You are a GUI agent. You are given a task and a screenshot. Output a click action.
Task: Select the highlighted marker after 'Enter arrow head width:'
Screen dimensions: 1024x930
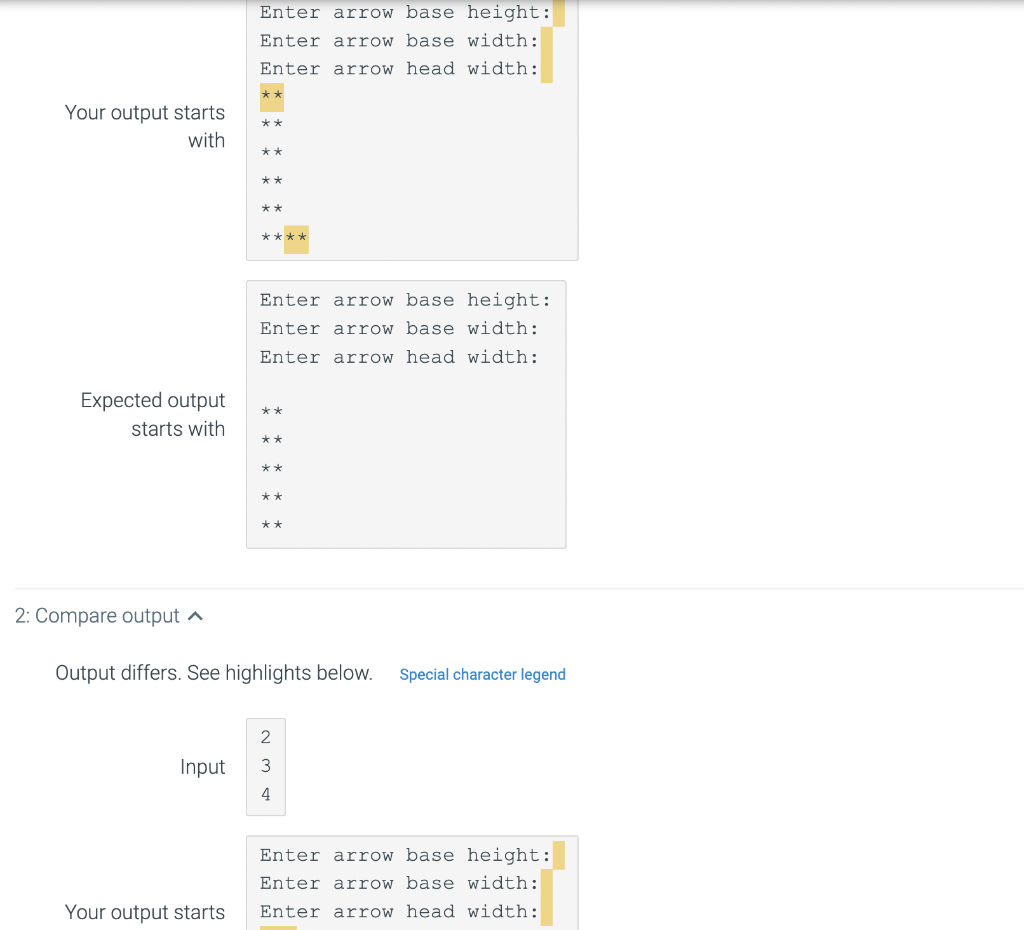click(547, 68)
